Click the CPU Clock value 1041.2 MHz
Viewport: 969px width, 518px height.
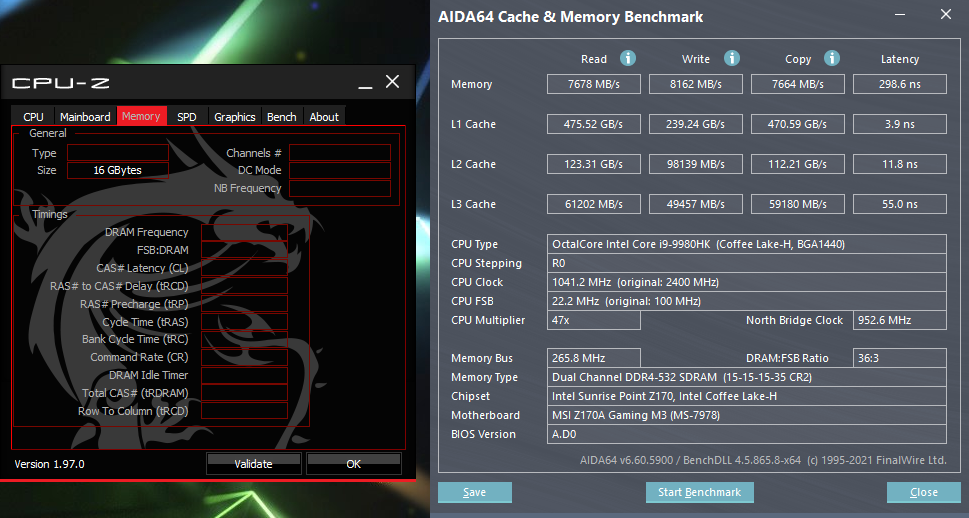click(747, 282)
